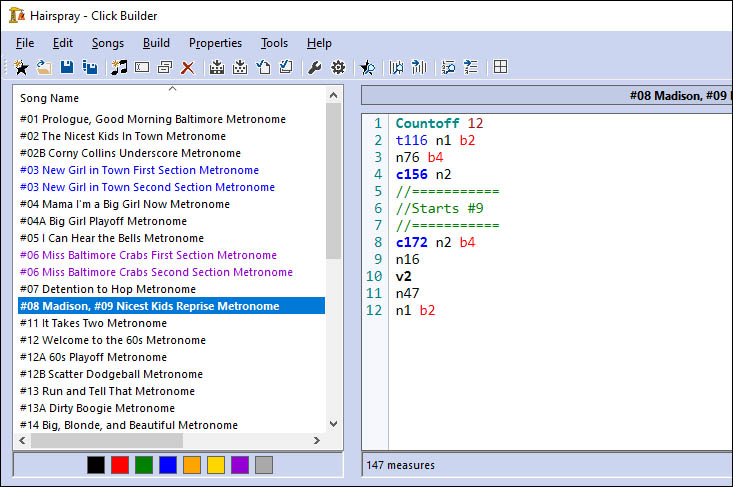Add a new song with music note icon
The width and height of the screenshot is (733, 487).
pos(119,67)
